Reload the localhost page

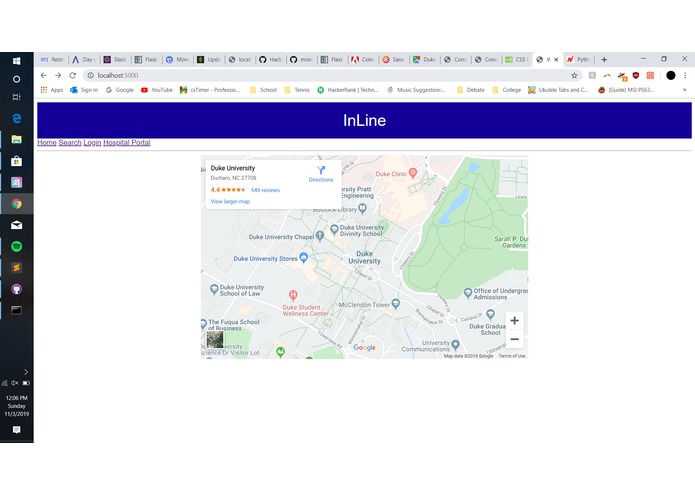click(x=73, y=75)
